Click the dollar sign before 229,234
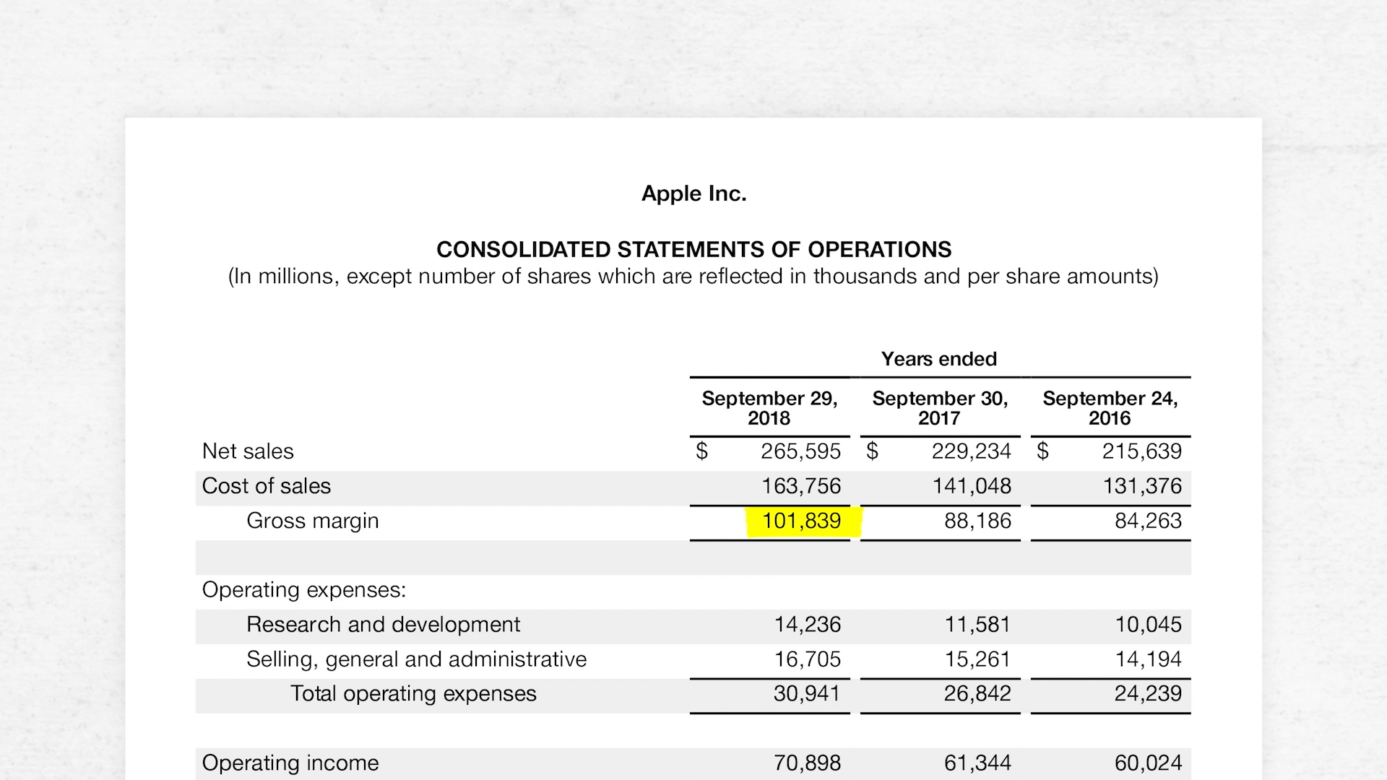This screenshot has width=1387, height=780. click(873, 452)
